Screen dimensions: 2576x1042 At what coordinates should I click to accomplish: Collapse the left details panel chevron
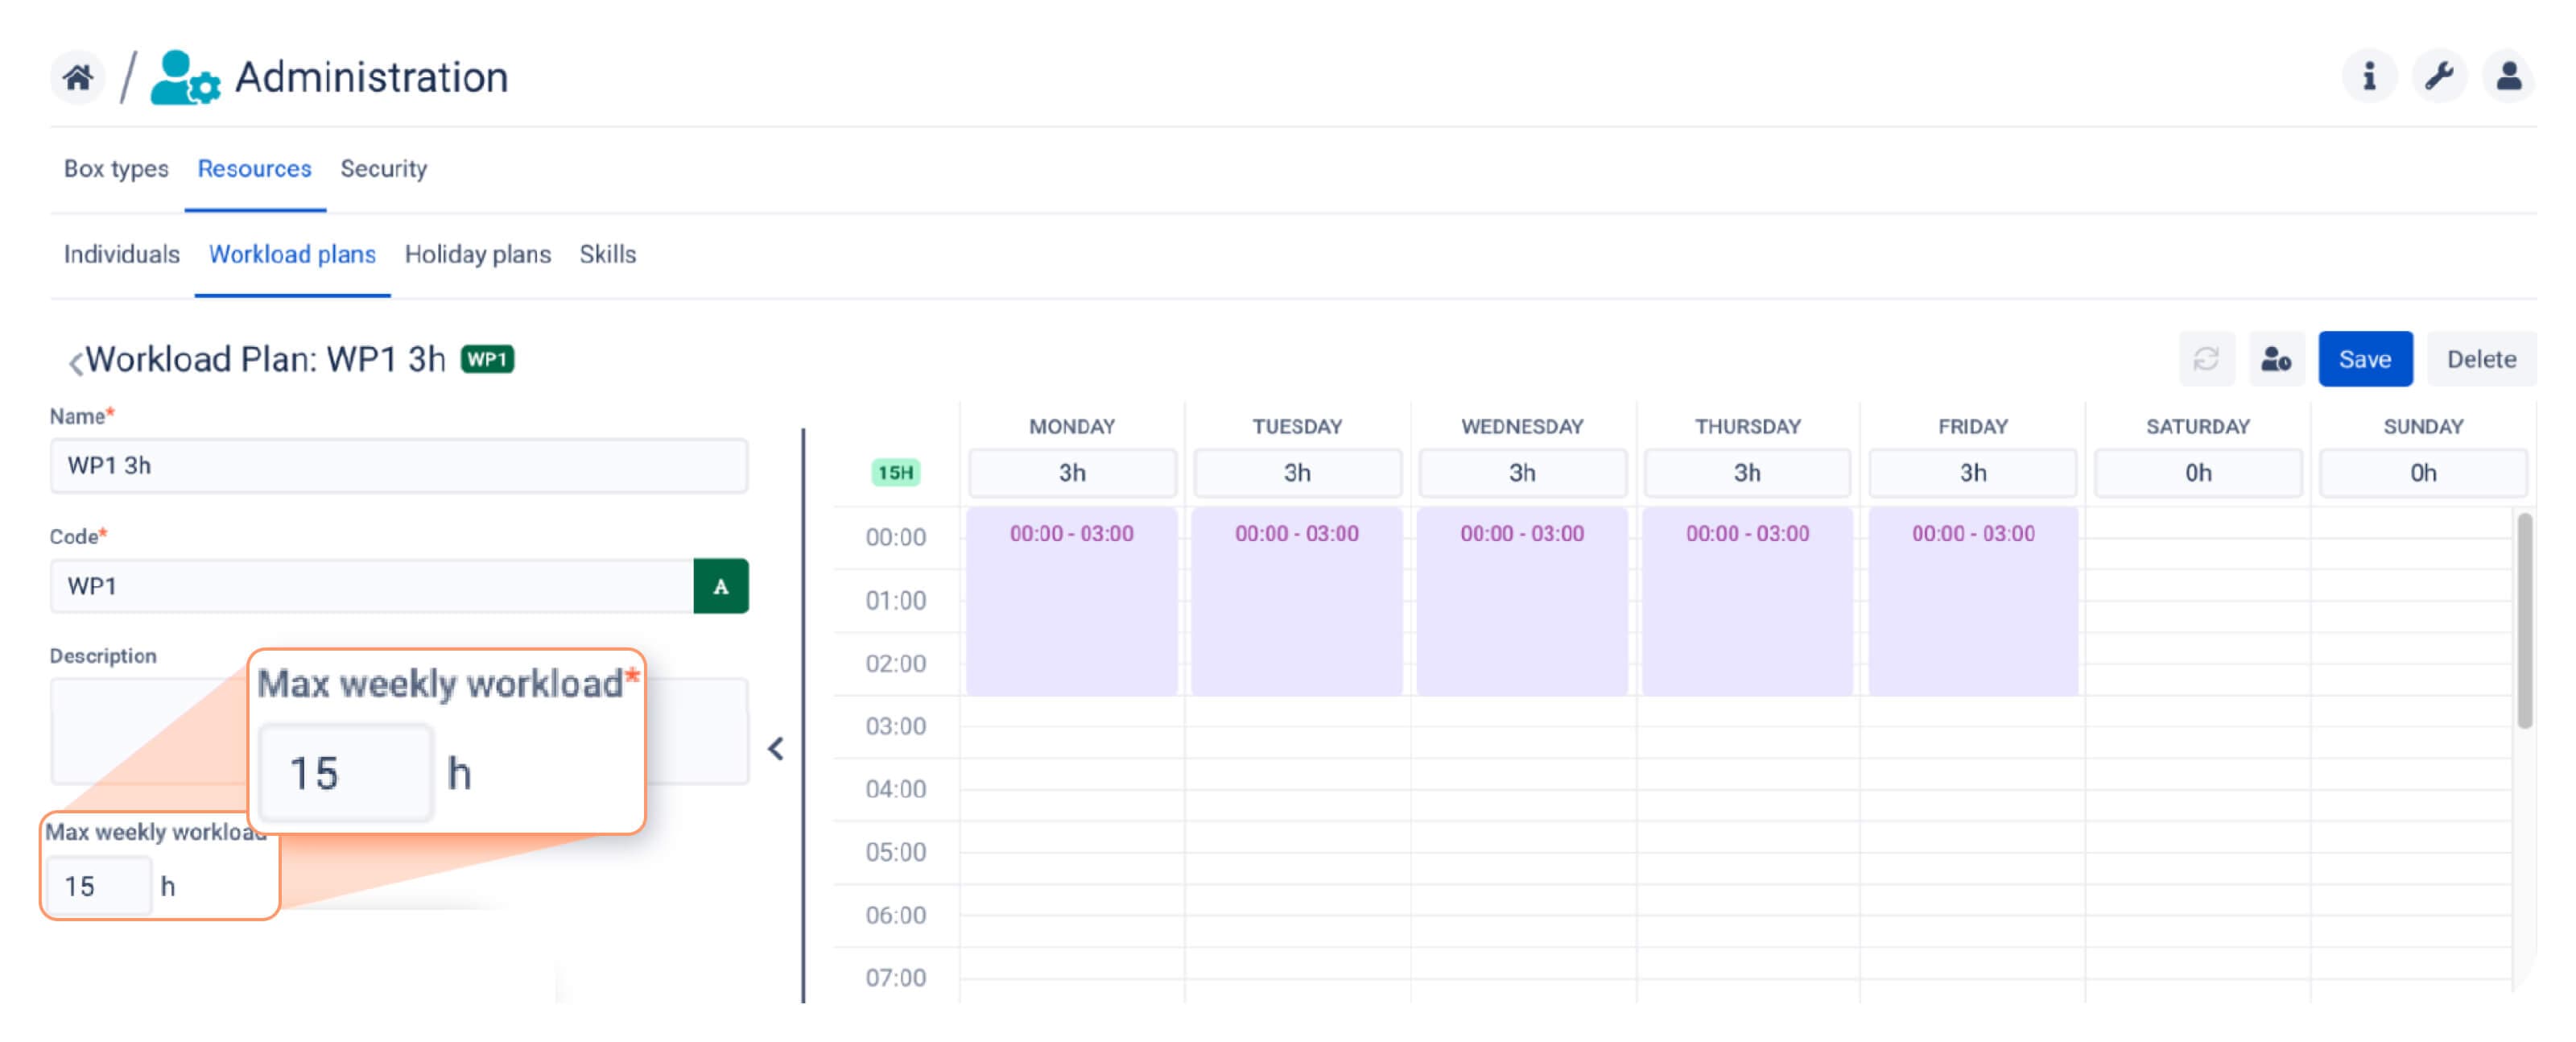[776, 749]
